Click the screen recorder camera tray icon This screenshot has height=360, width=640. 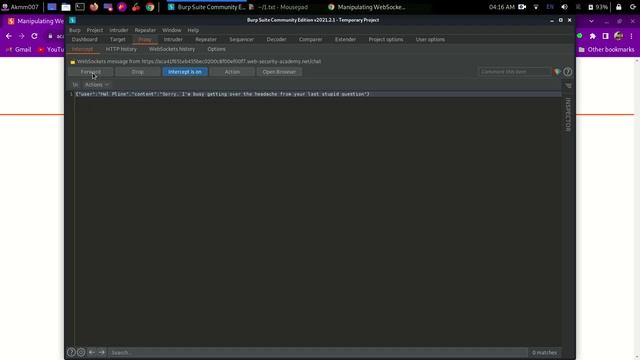522,7
